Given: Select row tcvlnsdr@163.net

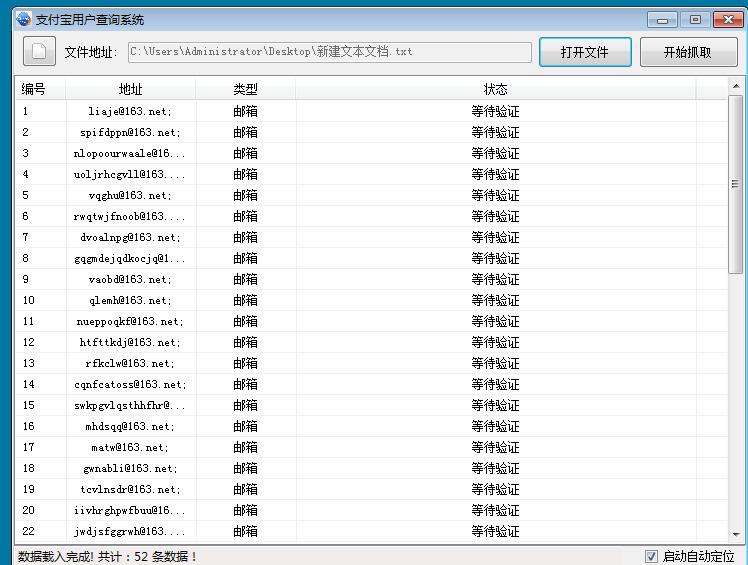Looking at the screenshot, I should (x=372, y=489).
